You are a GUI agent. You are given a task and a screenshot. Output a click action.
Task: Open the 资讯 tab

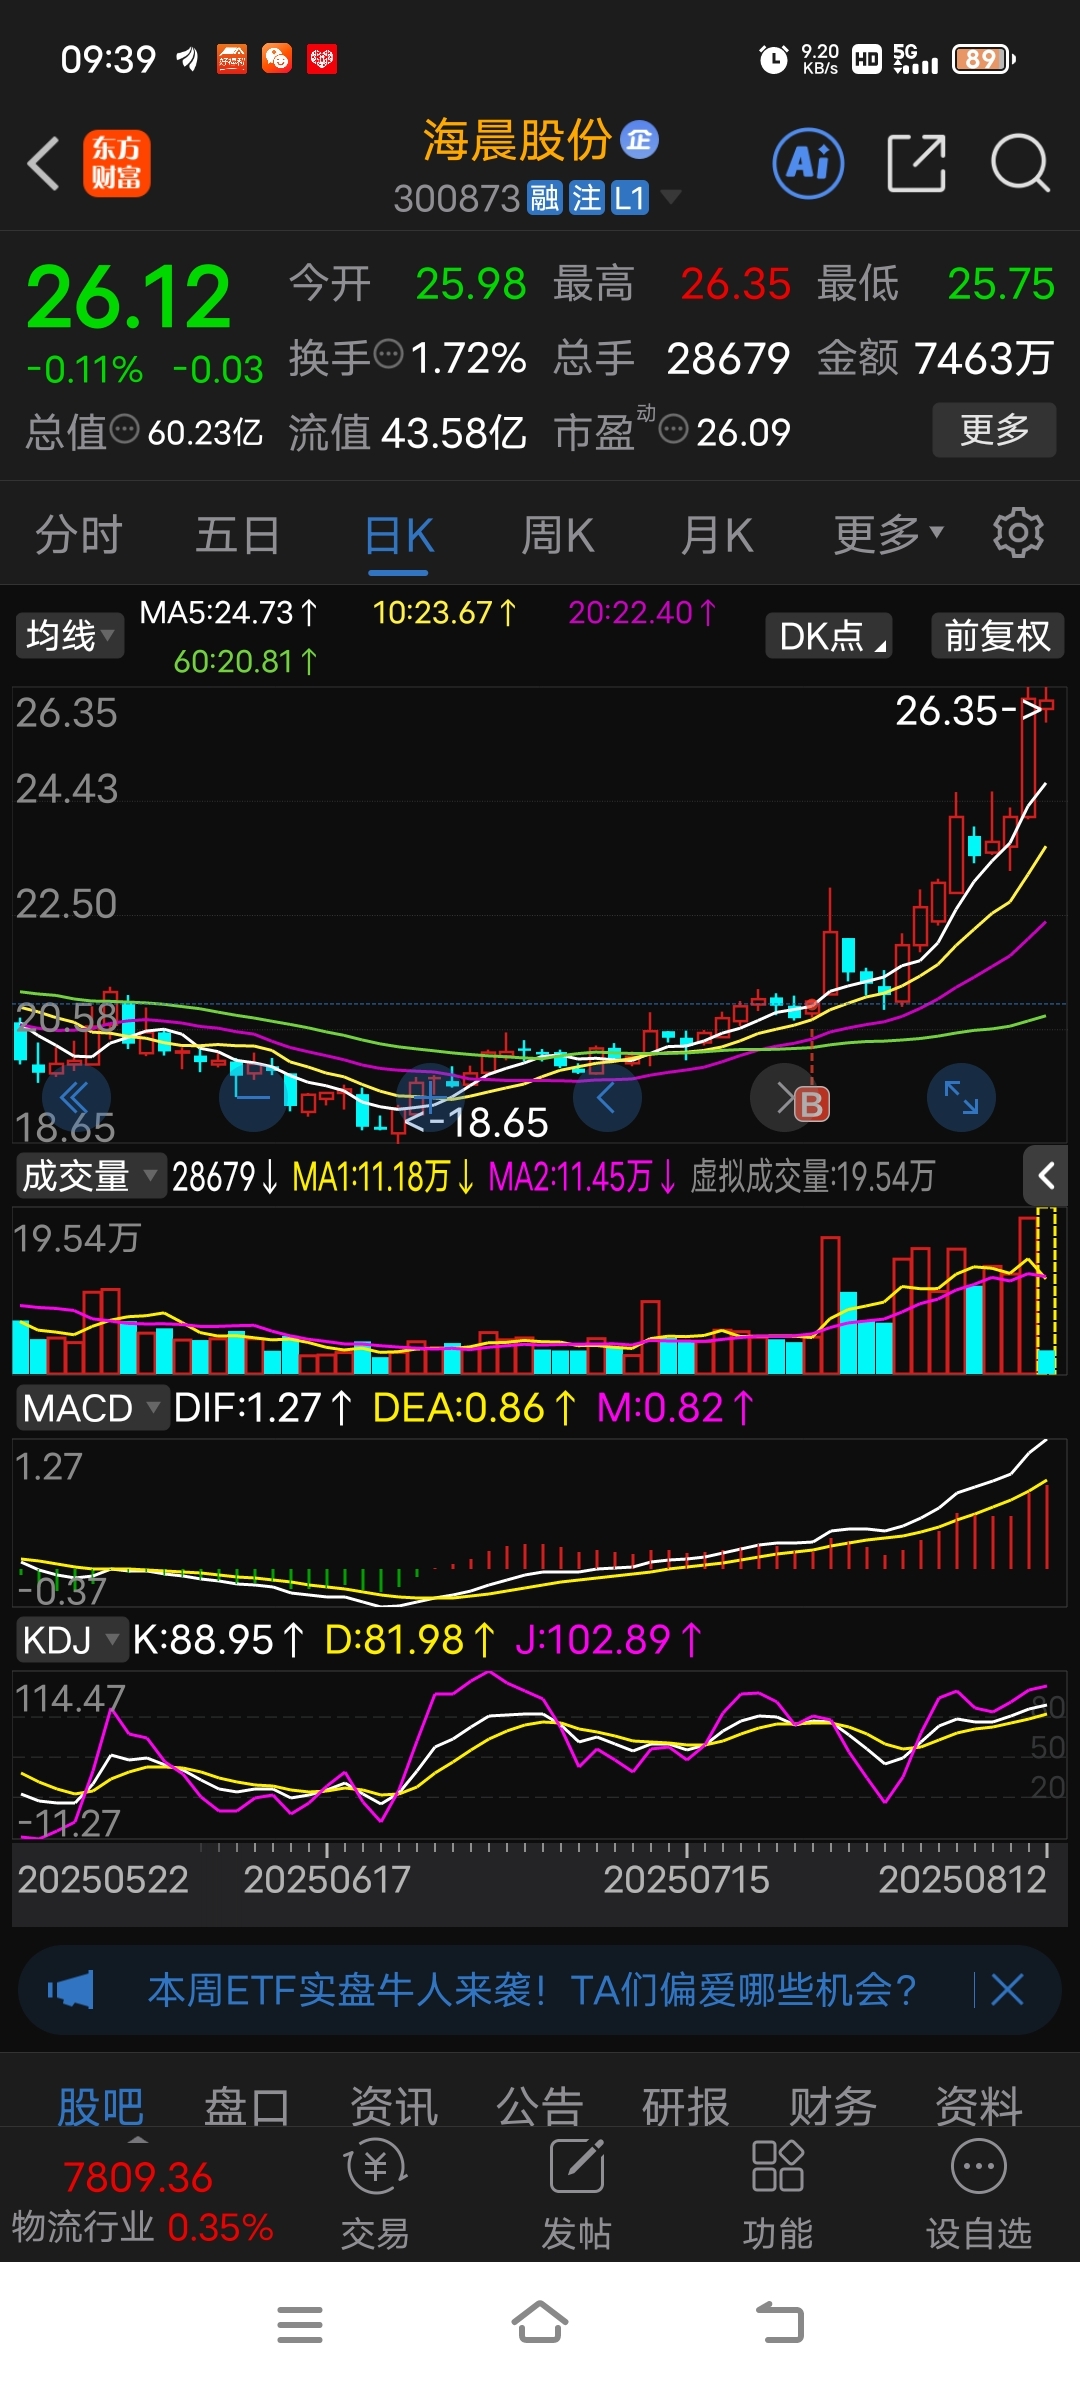[394, 2106]
